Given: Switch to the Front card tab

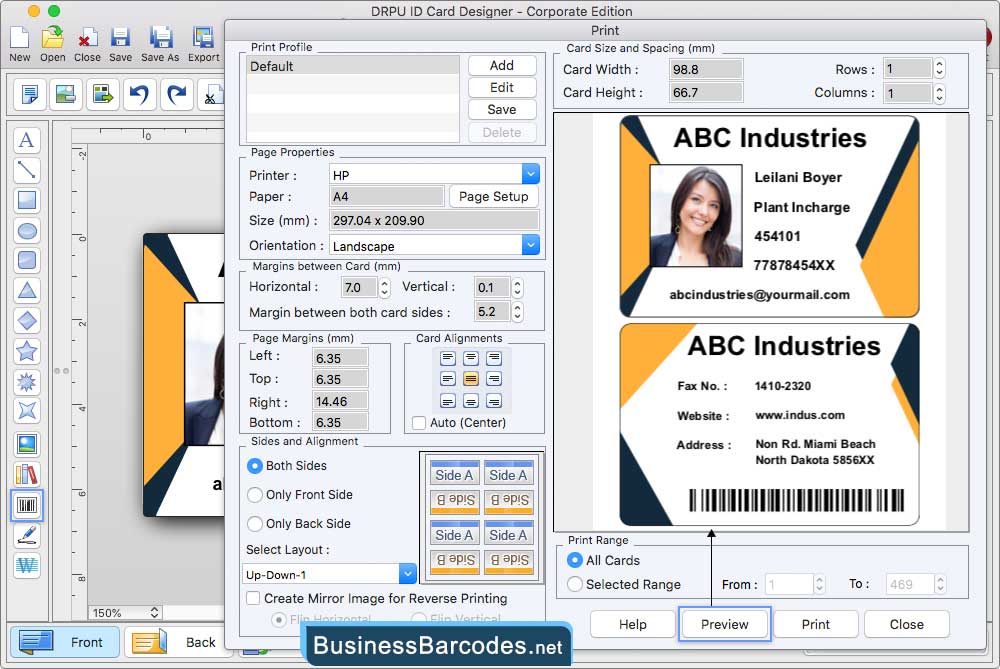Looking at the screenshot, I should [64, 642].
